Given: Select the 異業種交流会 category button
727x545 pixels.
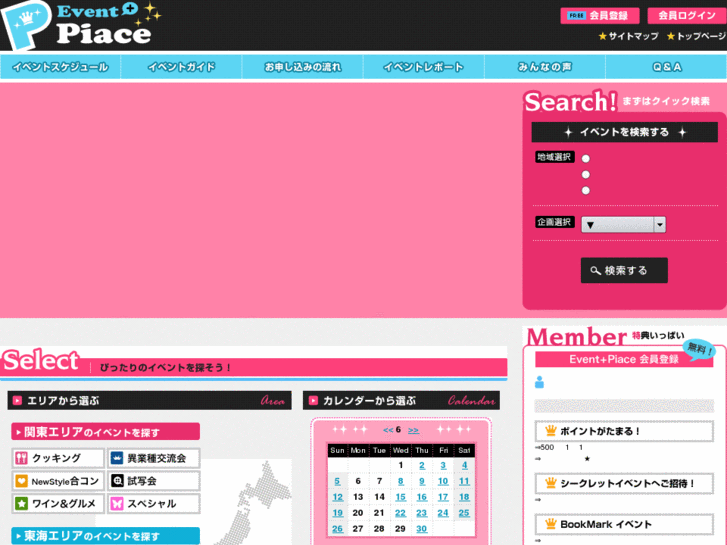Looking at the screenshot, I should pos(154,458).
